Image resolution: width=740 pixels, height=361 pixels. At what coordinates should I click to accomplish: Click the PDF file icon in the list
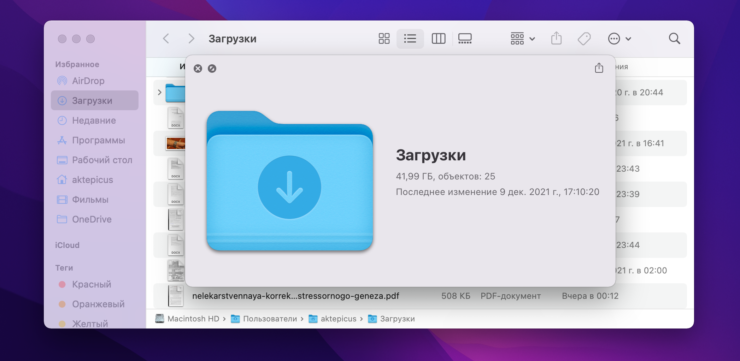tap(176, 296)
